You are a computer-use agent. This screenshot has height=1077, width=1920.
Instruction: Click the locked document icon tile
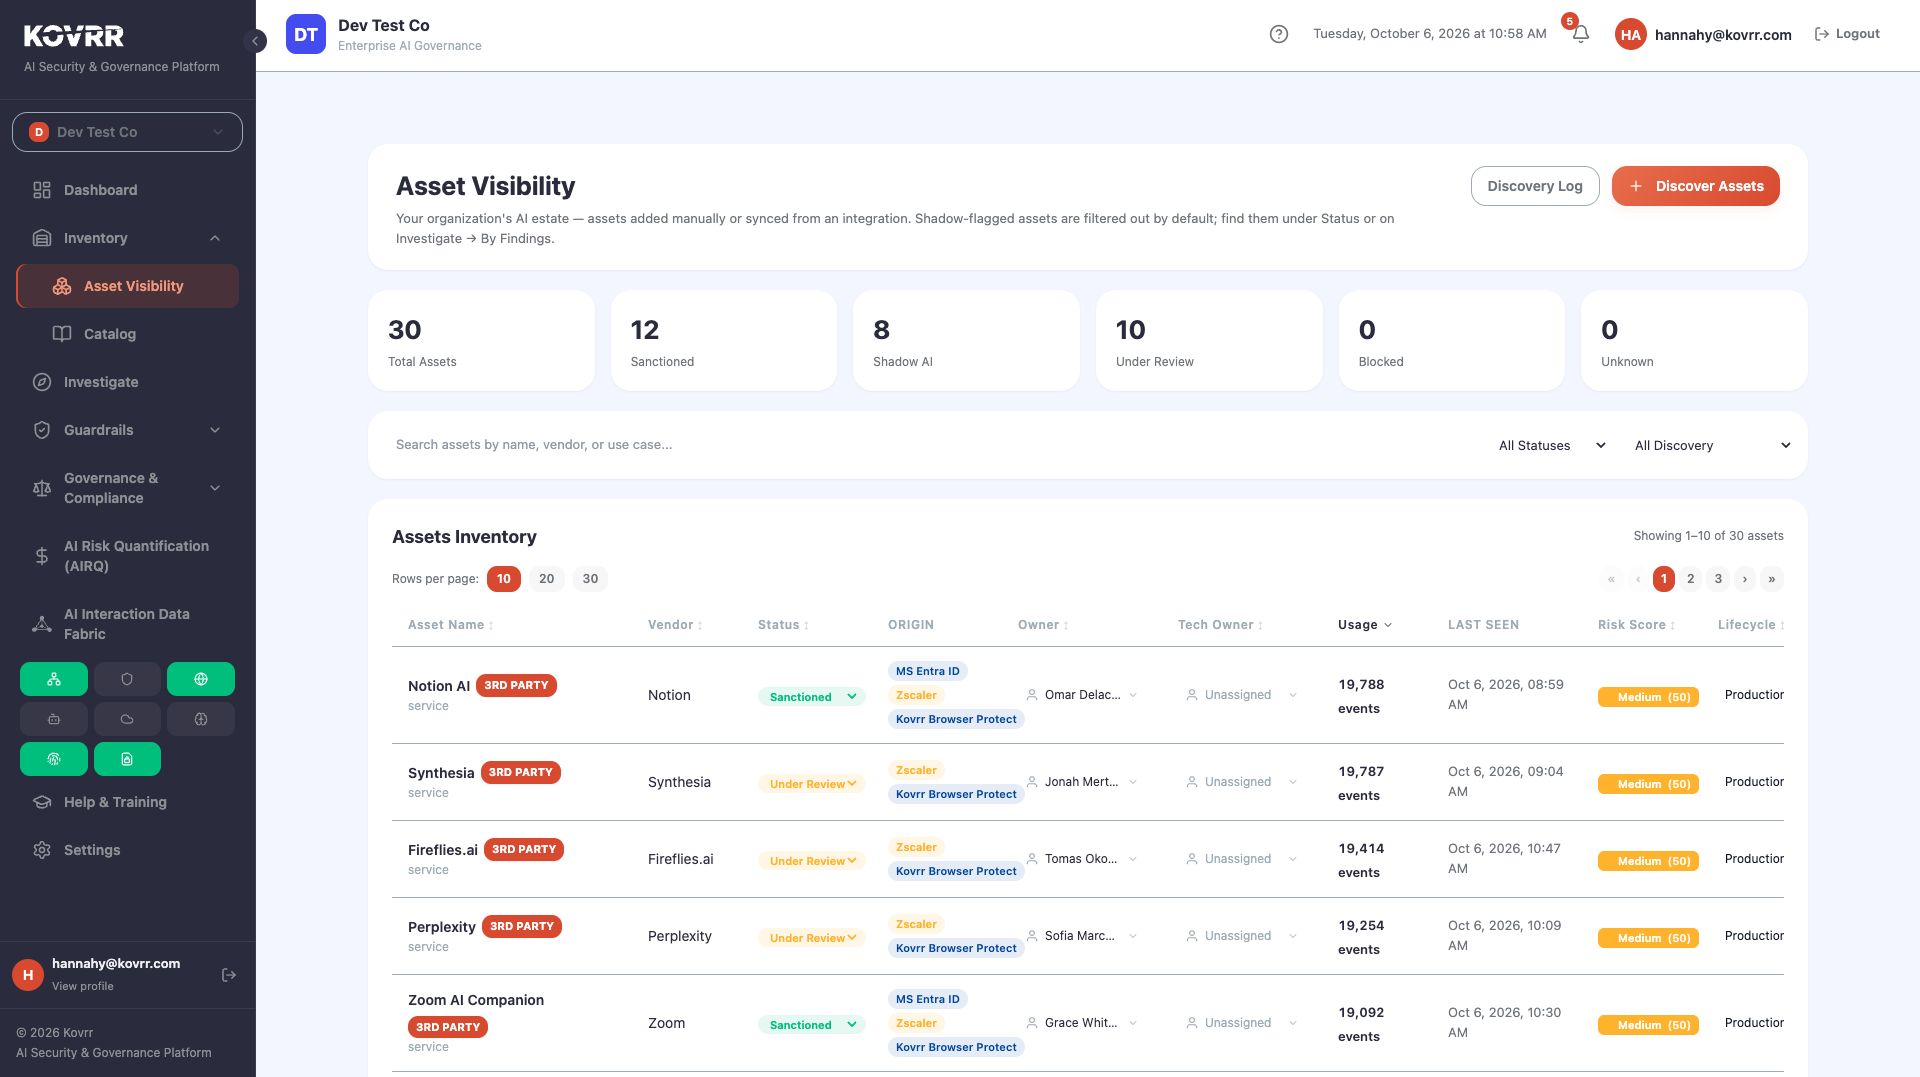[127, 759]
